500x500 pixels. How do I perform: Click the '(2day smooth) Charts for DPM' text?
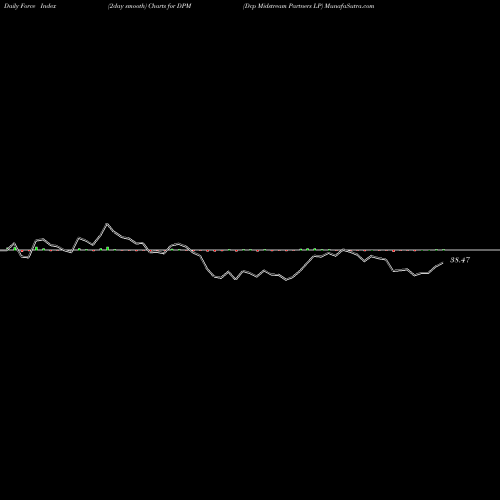pos(149,6)
